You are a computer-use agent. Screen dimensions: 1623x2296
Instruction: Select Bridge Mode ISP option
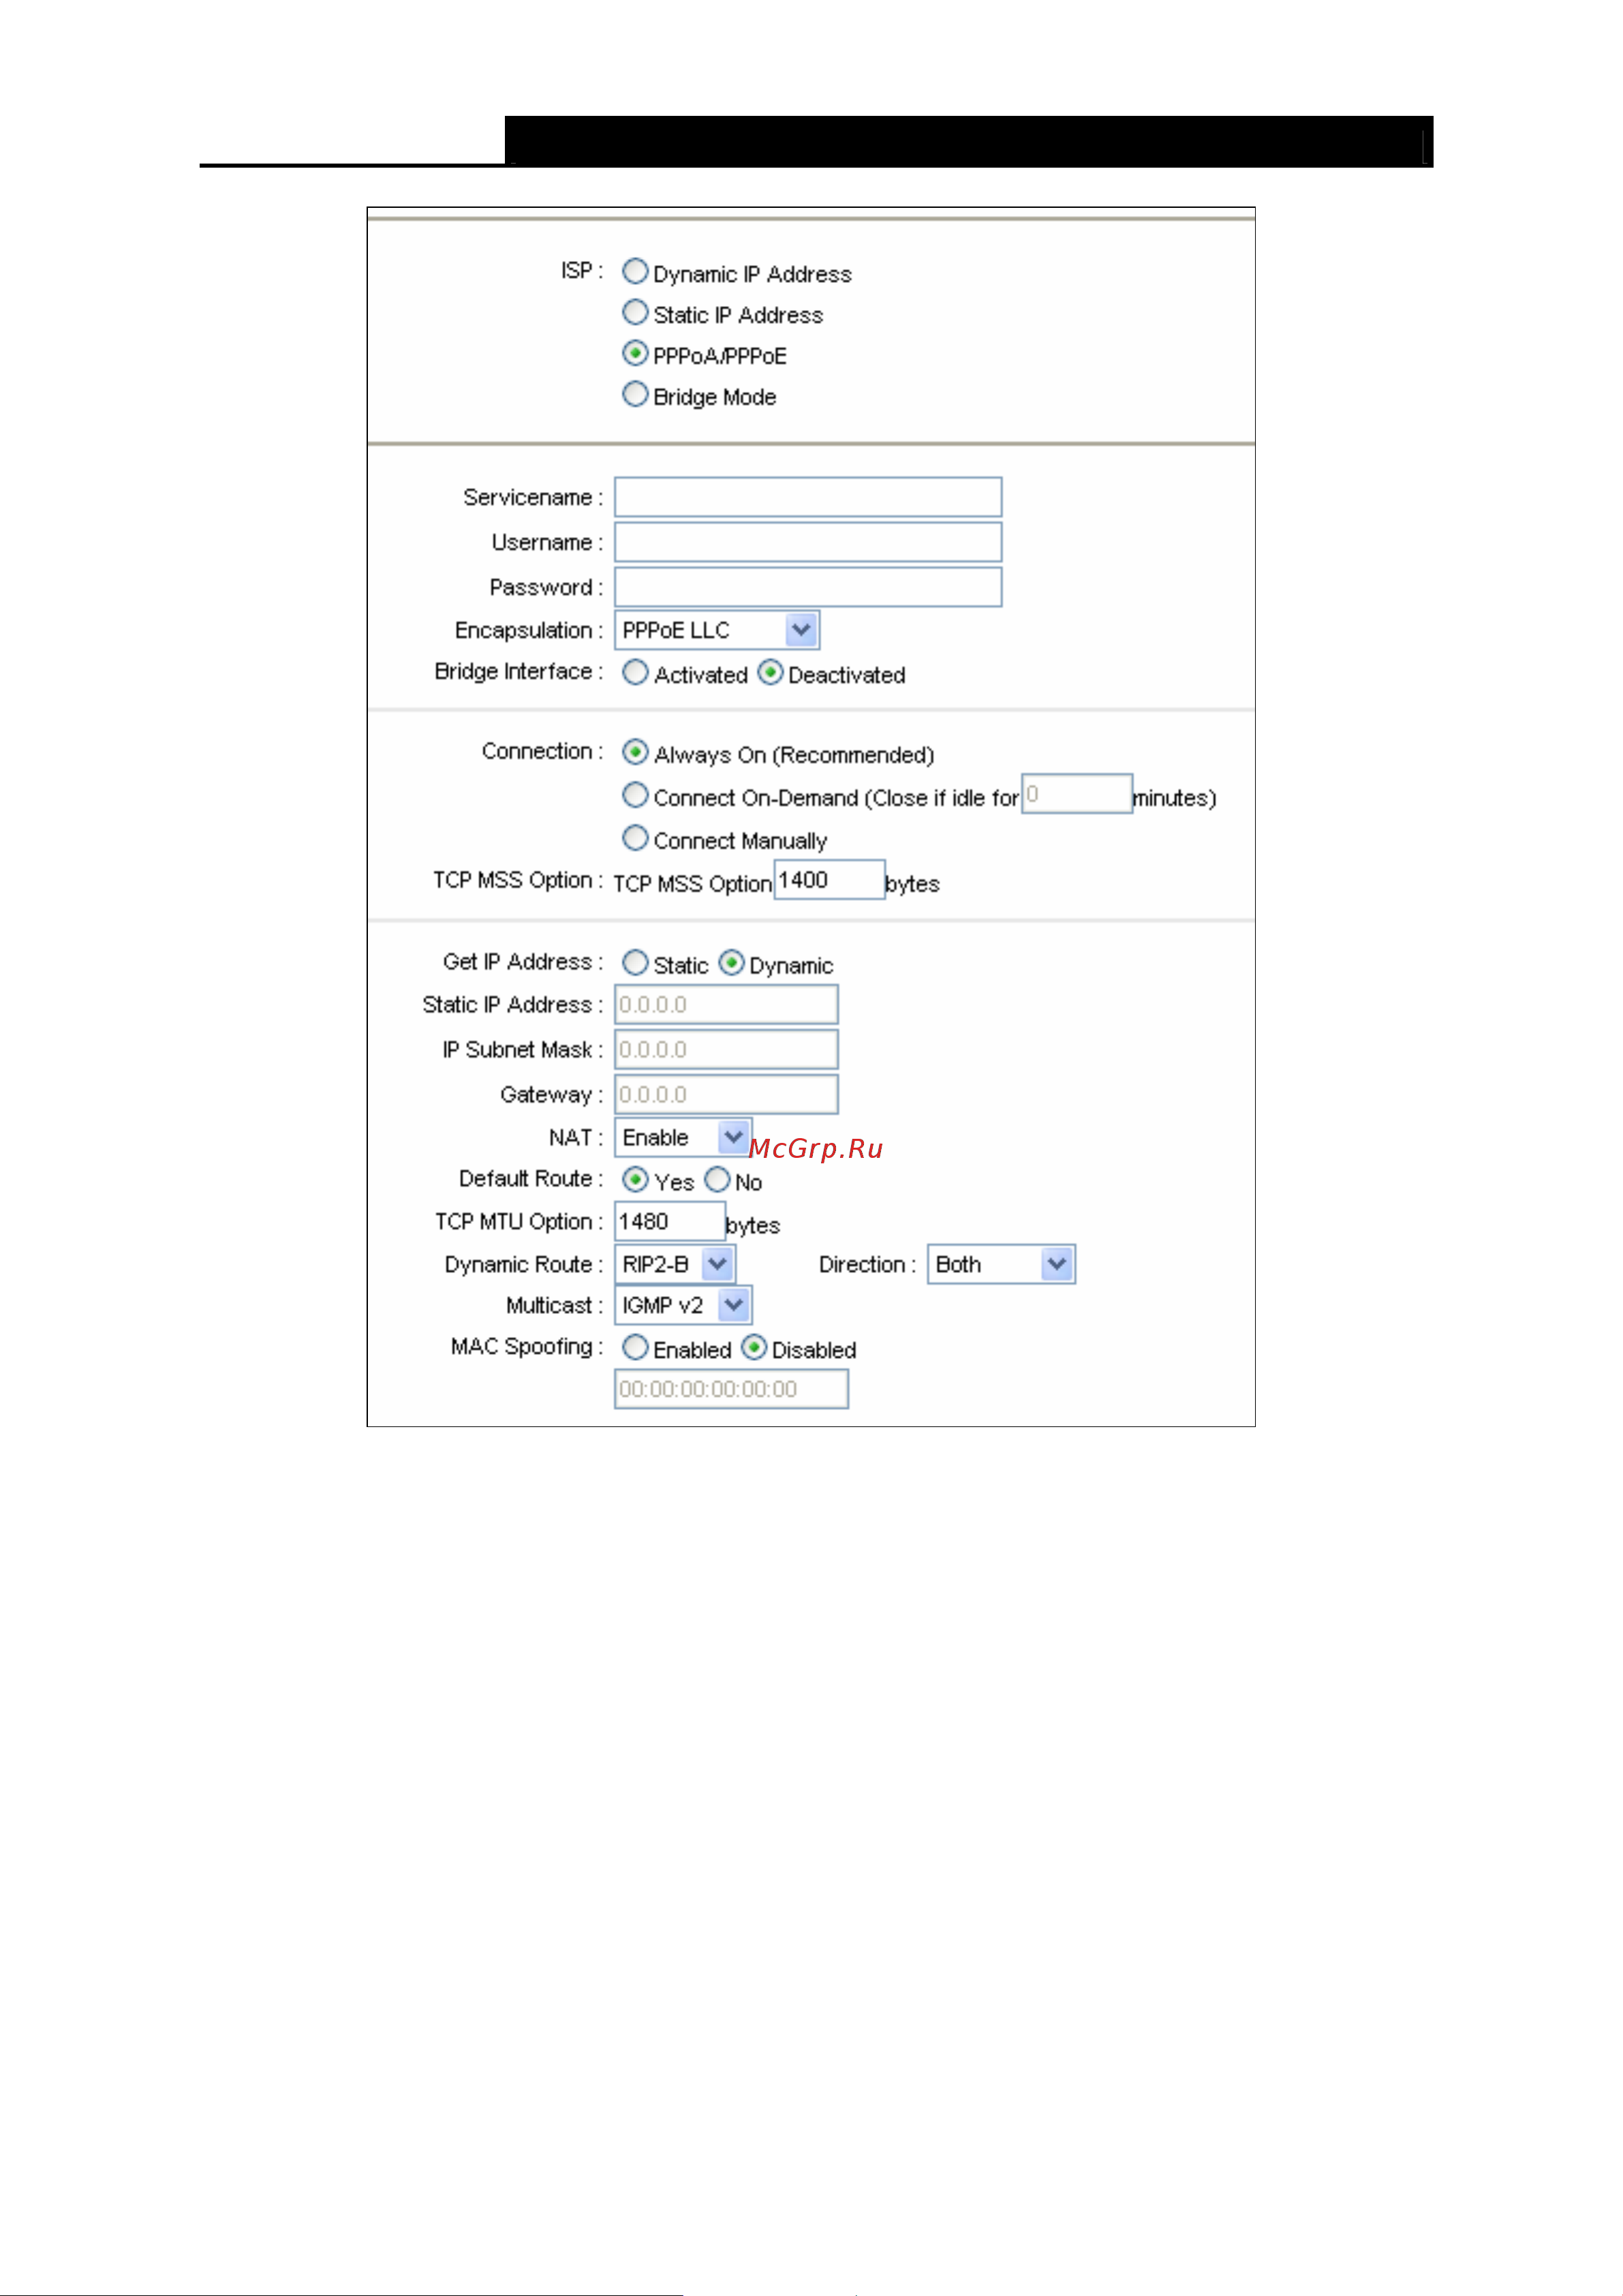tap(635, 394)
